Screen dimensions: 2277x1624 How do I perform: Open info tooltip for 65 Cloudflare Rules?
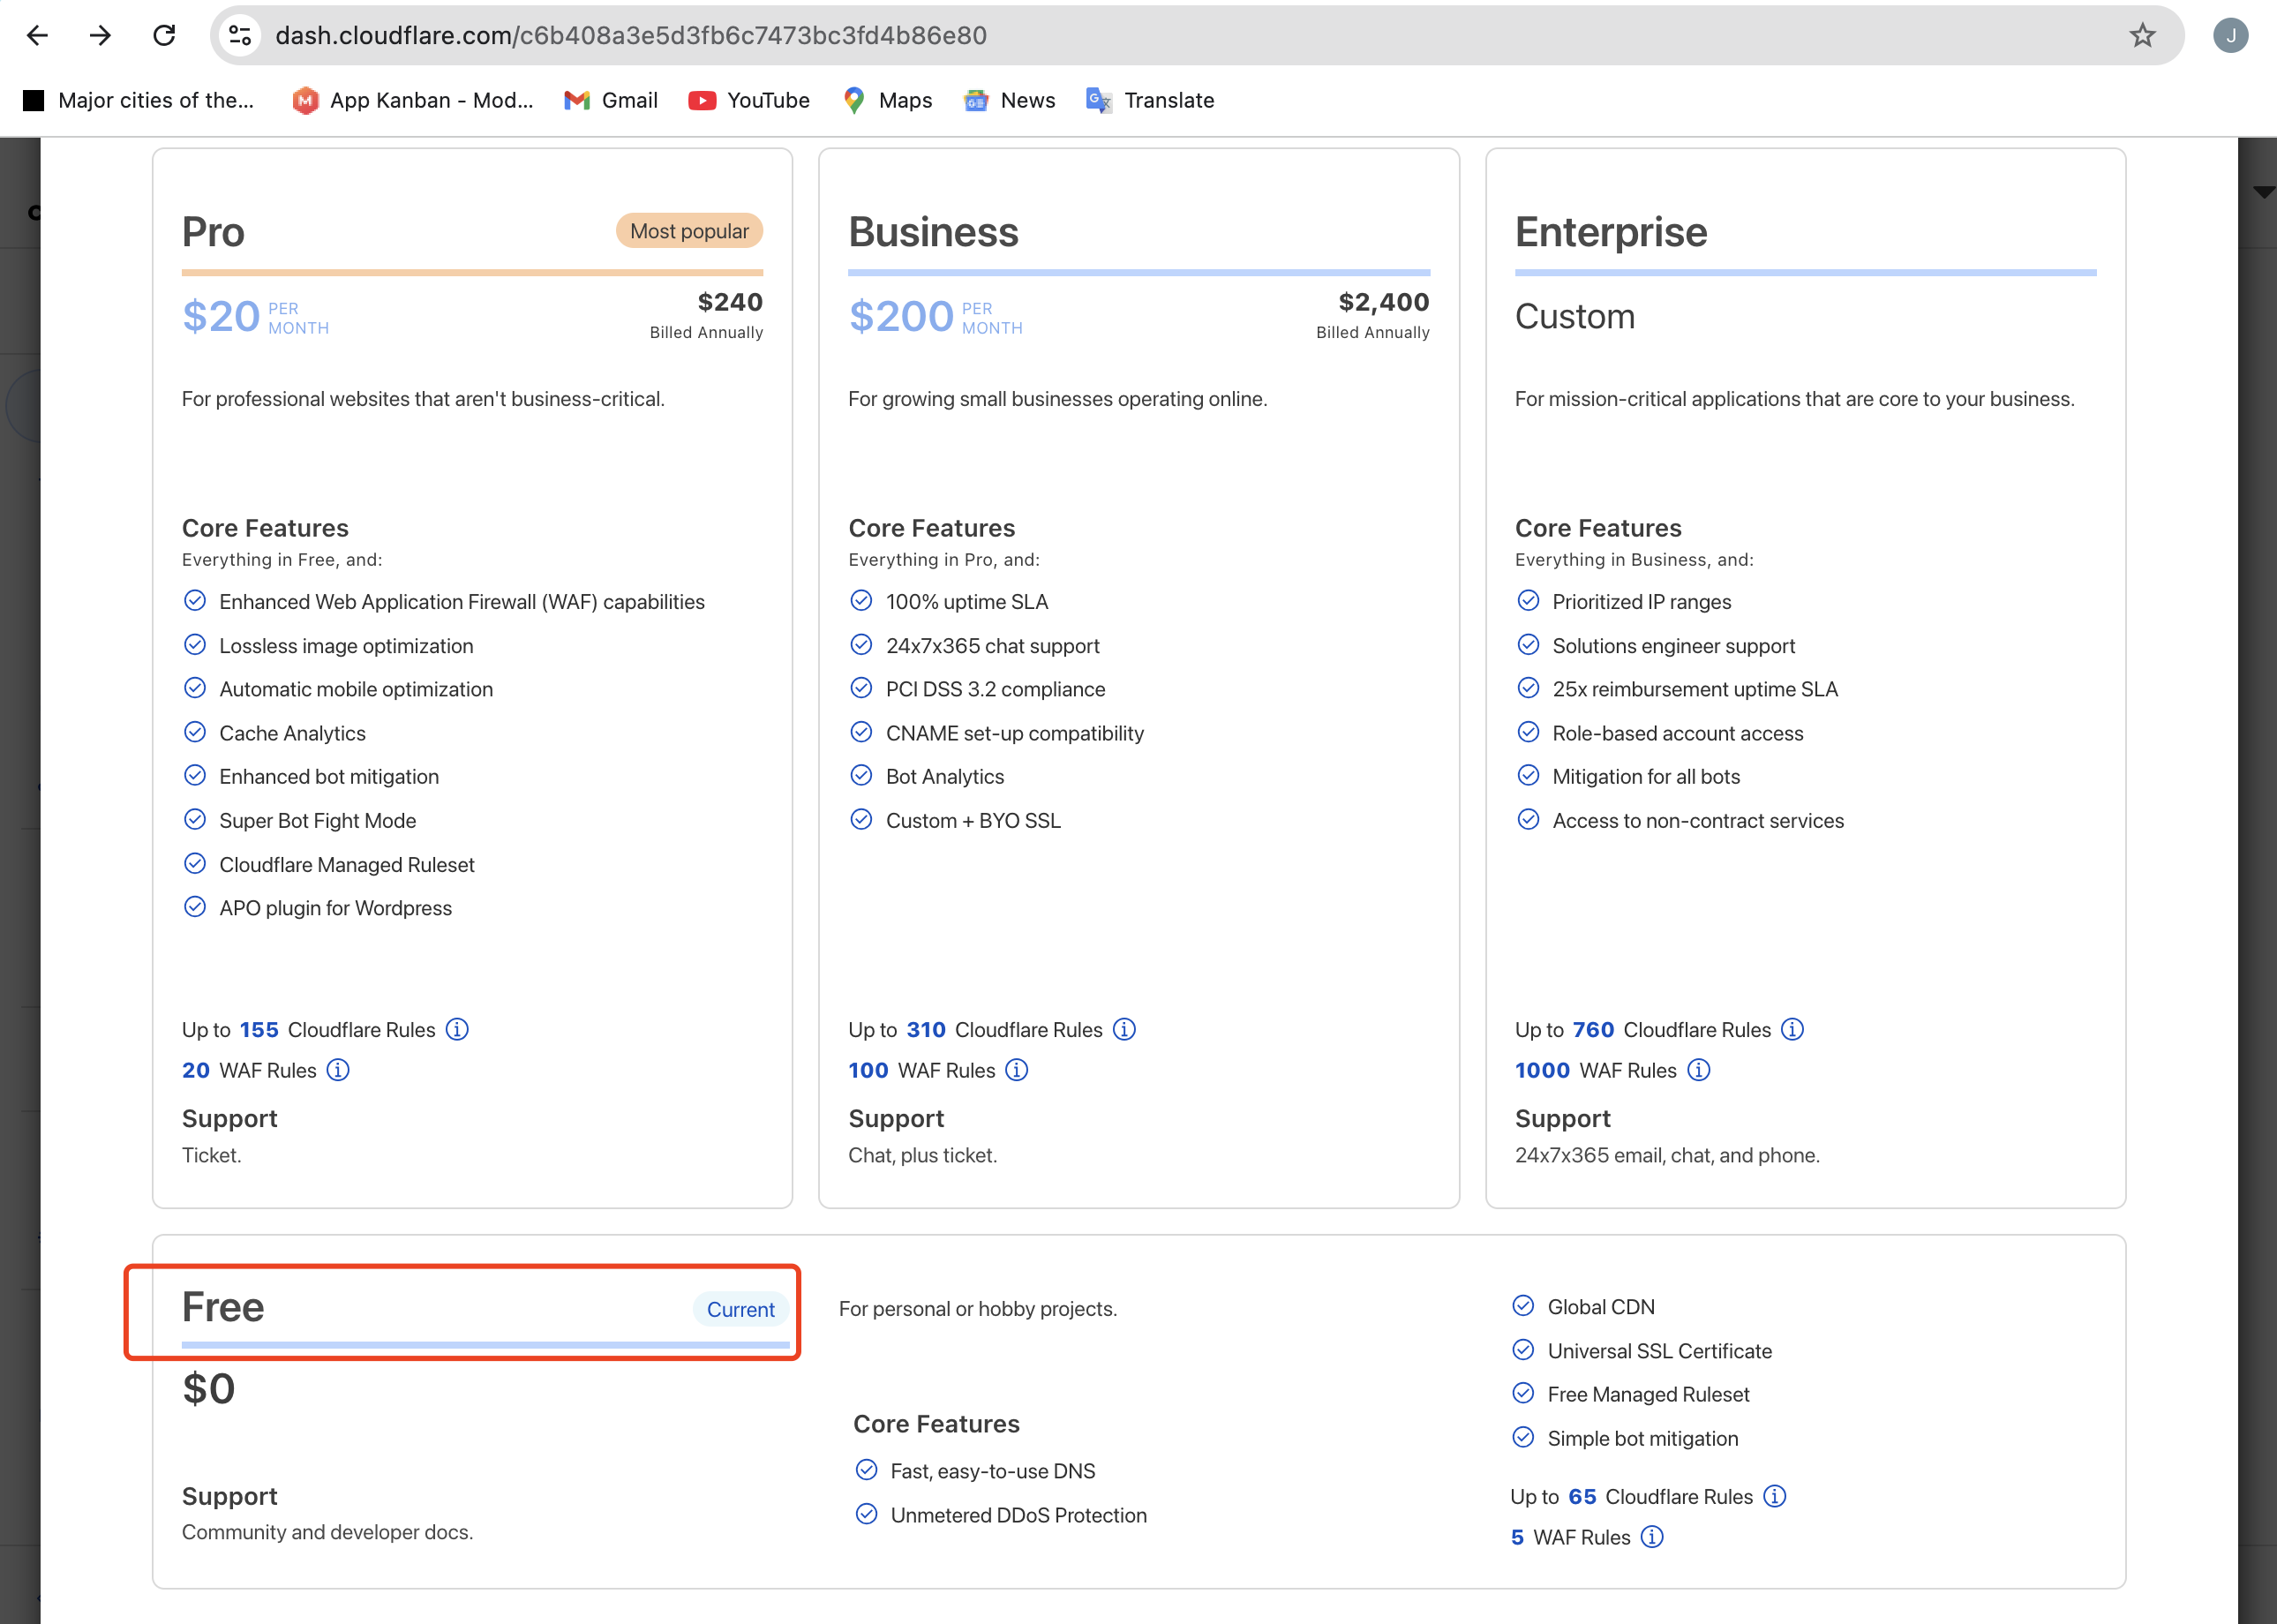1774,1496
